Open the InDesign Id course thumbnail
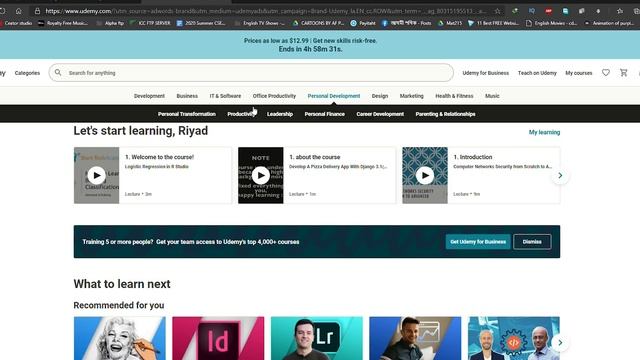Image resolution: width=640 pixels, height=360 pixels. [x=218, y=338]
